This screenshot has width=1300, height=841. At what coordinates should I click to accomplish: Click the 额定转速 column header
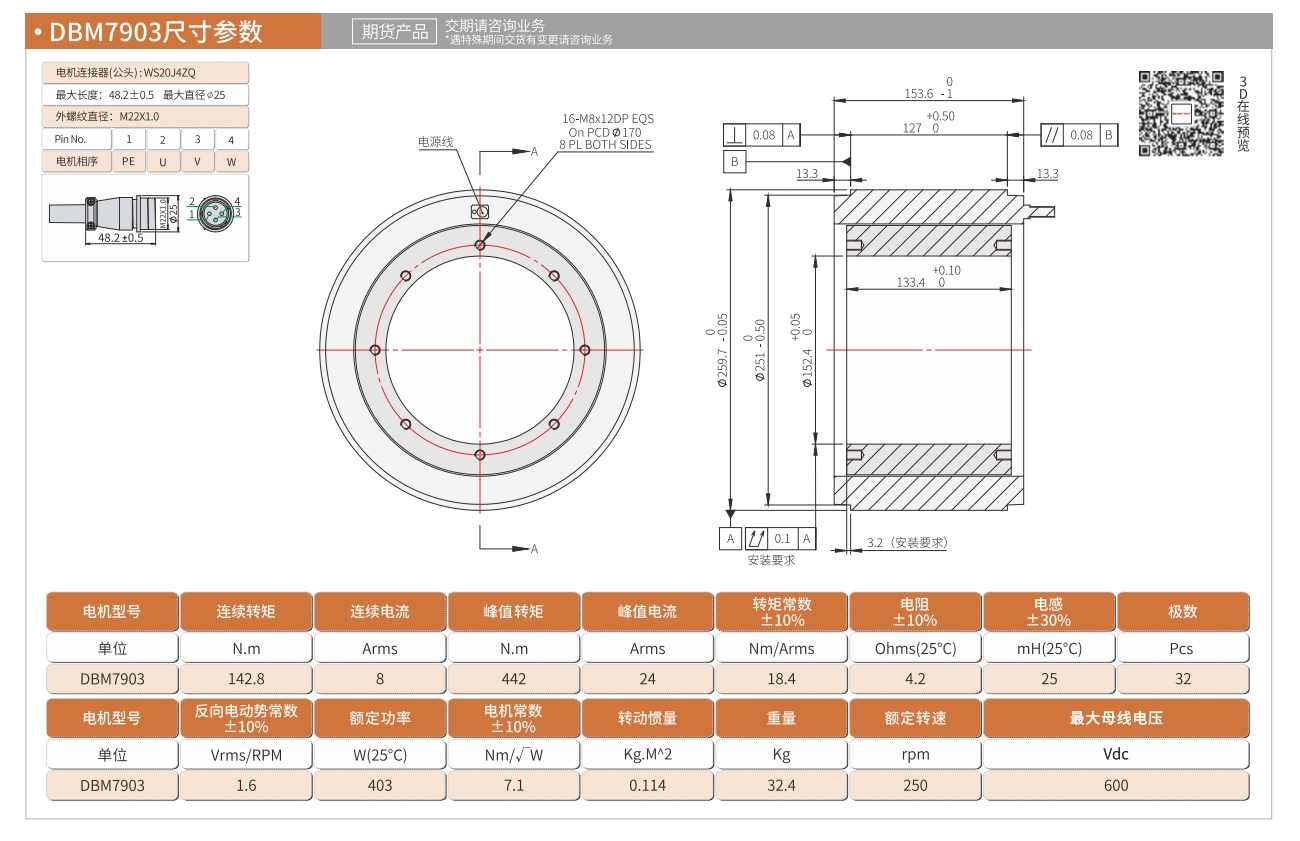coord(916,718)
